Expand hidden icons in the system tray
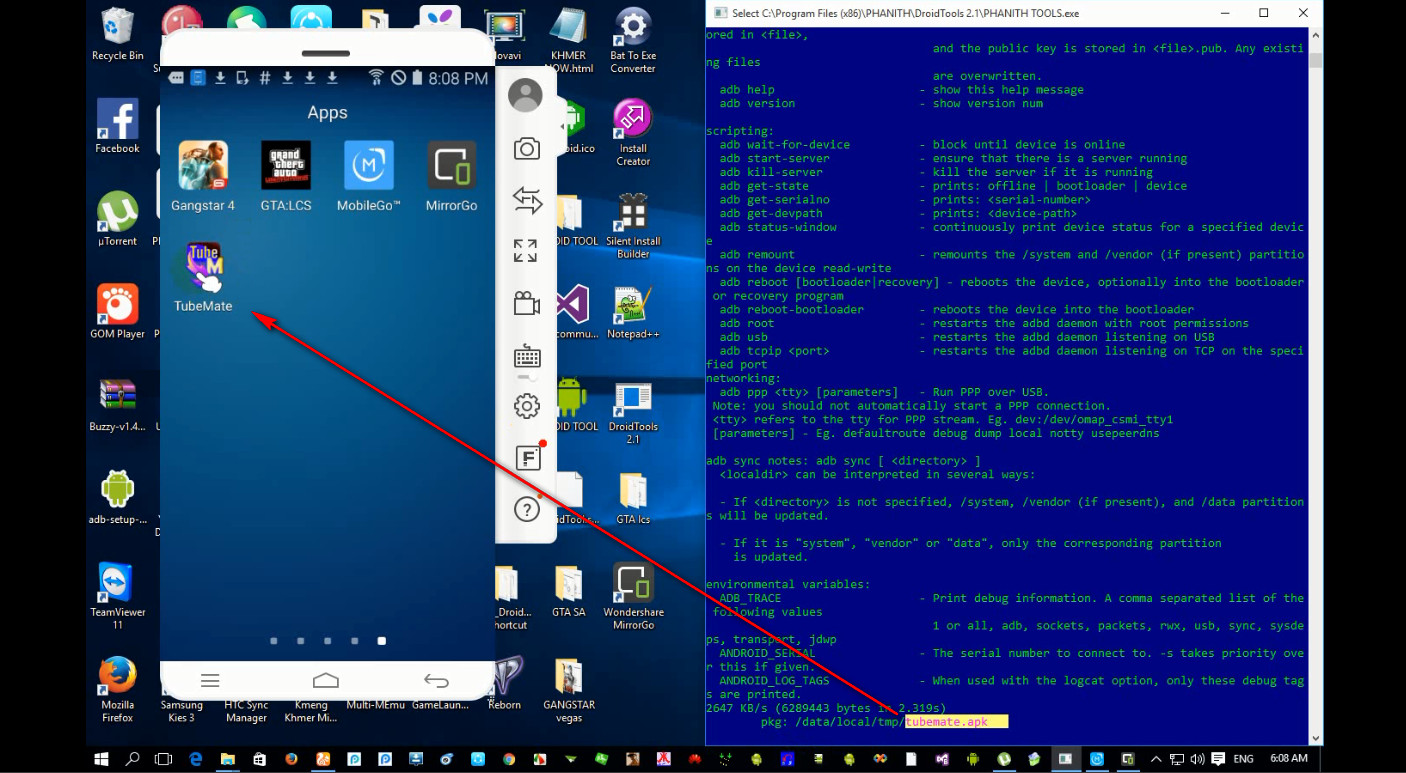 [x=1157, y=758]
